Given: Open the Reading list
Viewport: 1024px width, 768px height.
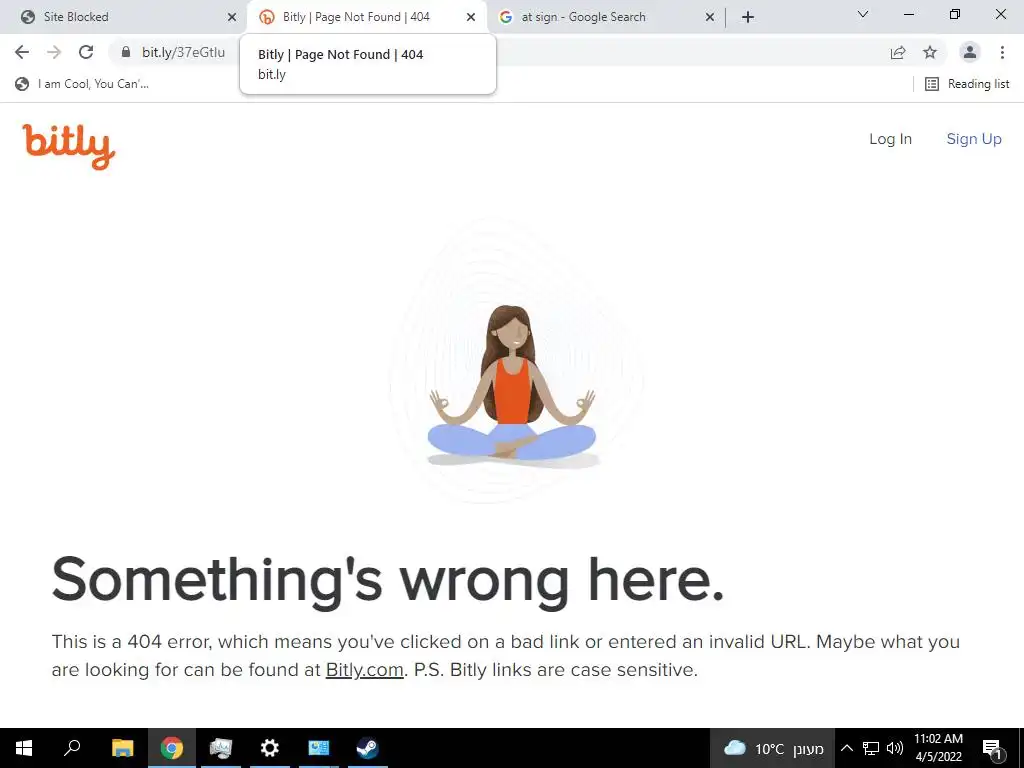Looking at the screenshot, I should [x=967, y=84].
